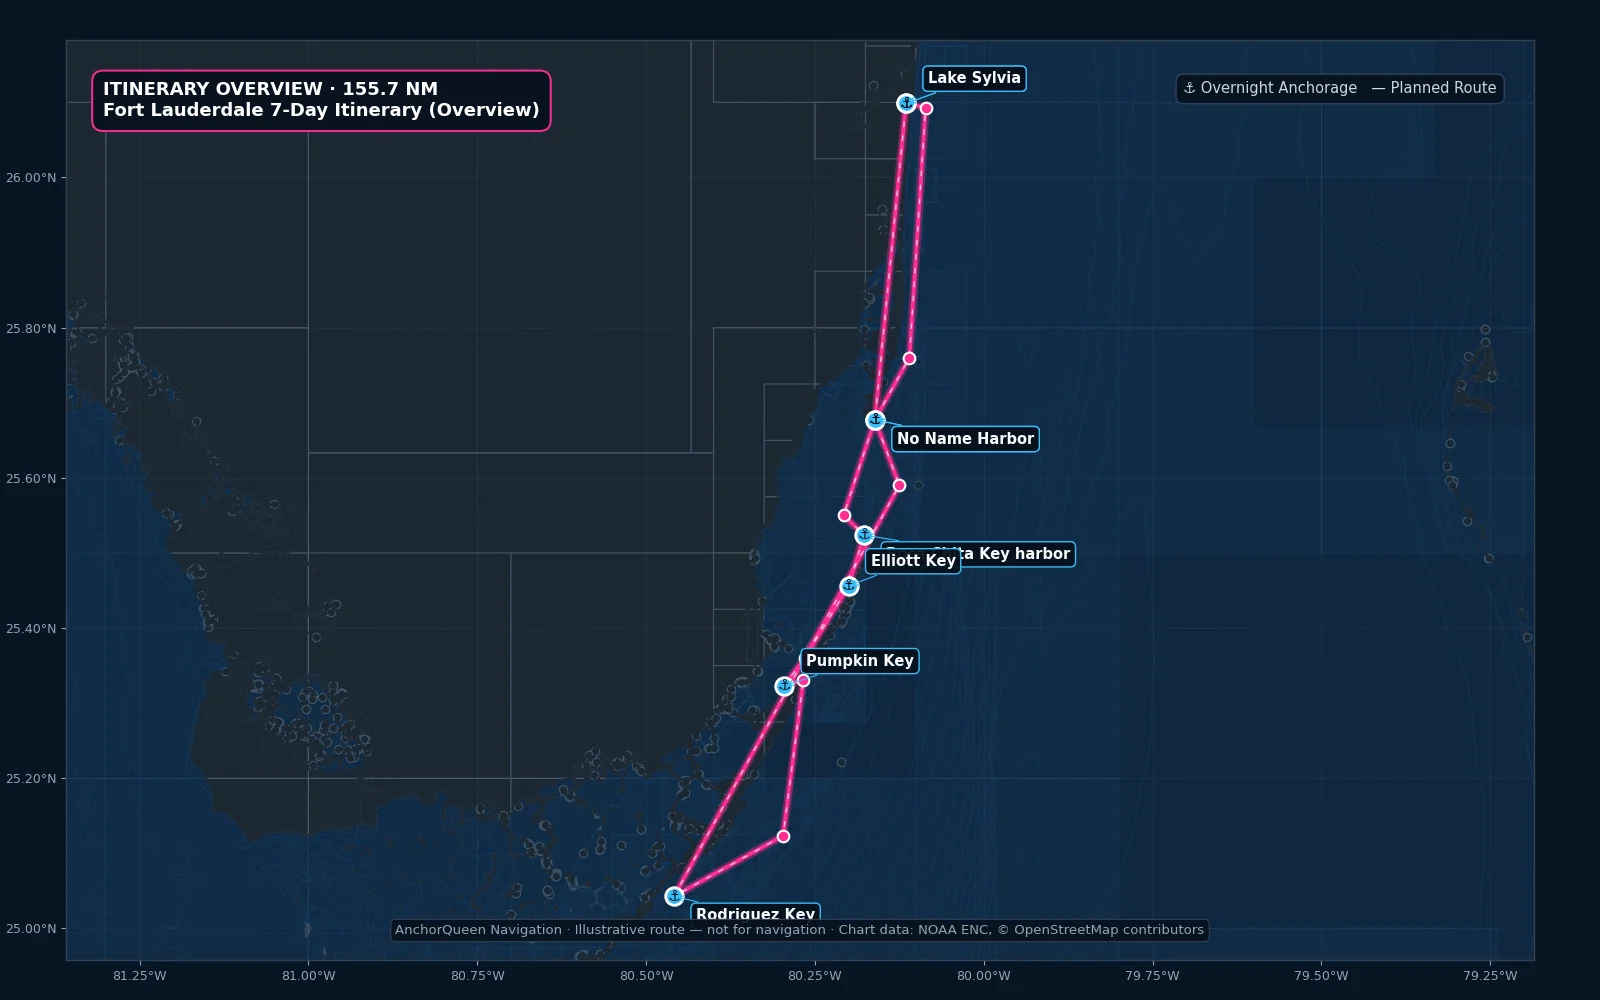Click the 79.50°W longitude tick label

pos(1322,976)
